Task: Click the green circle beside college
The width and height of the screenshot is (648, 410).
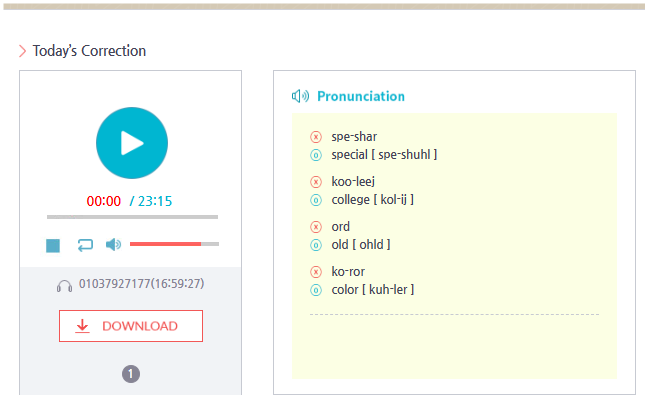Action: [x=316, y=200]
